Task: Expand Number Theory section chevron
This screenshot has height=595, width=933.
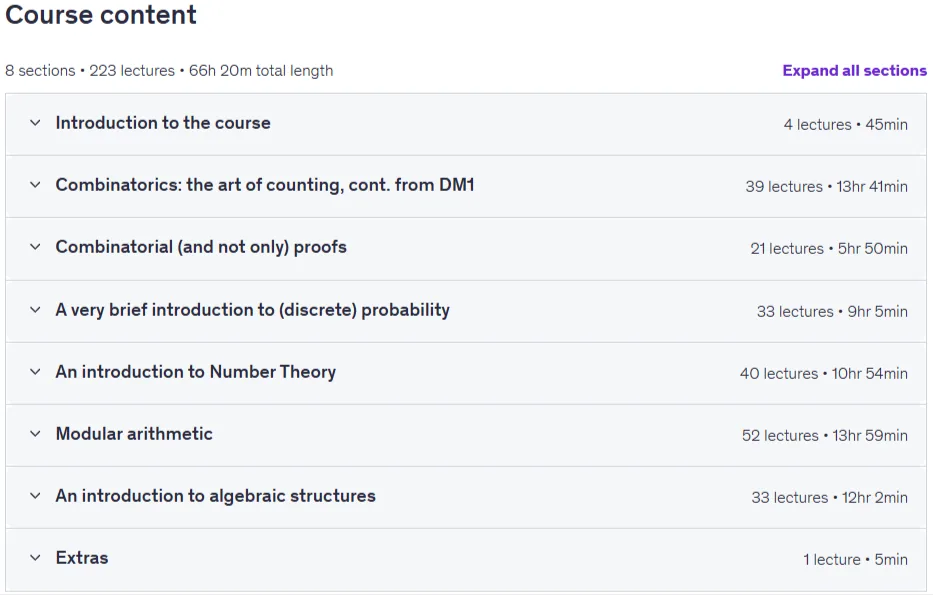Action: tap(35, 372)
